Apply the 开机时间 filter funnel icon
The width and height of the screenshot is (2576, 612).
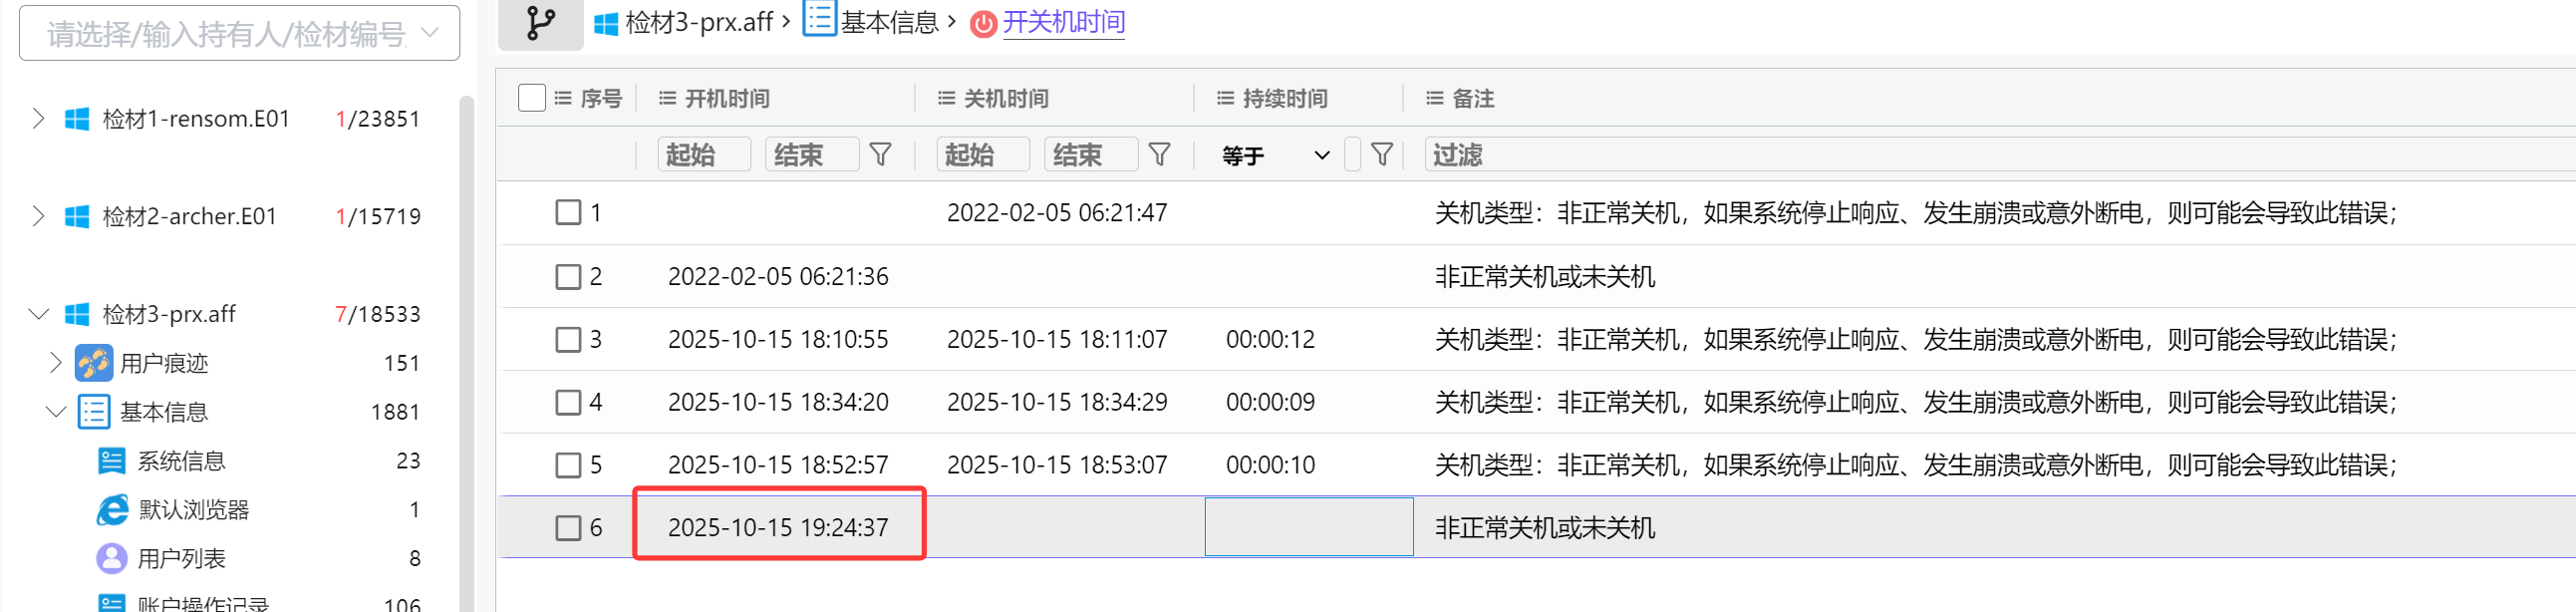click(x=881, y=155)
